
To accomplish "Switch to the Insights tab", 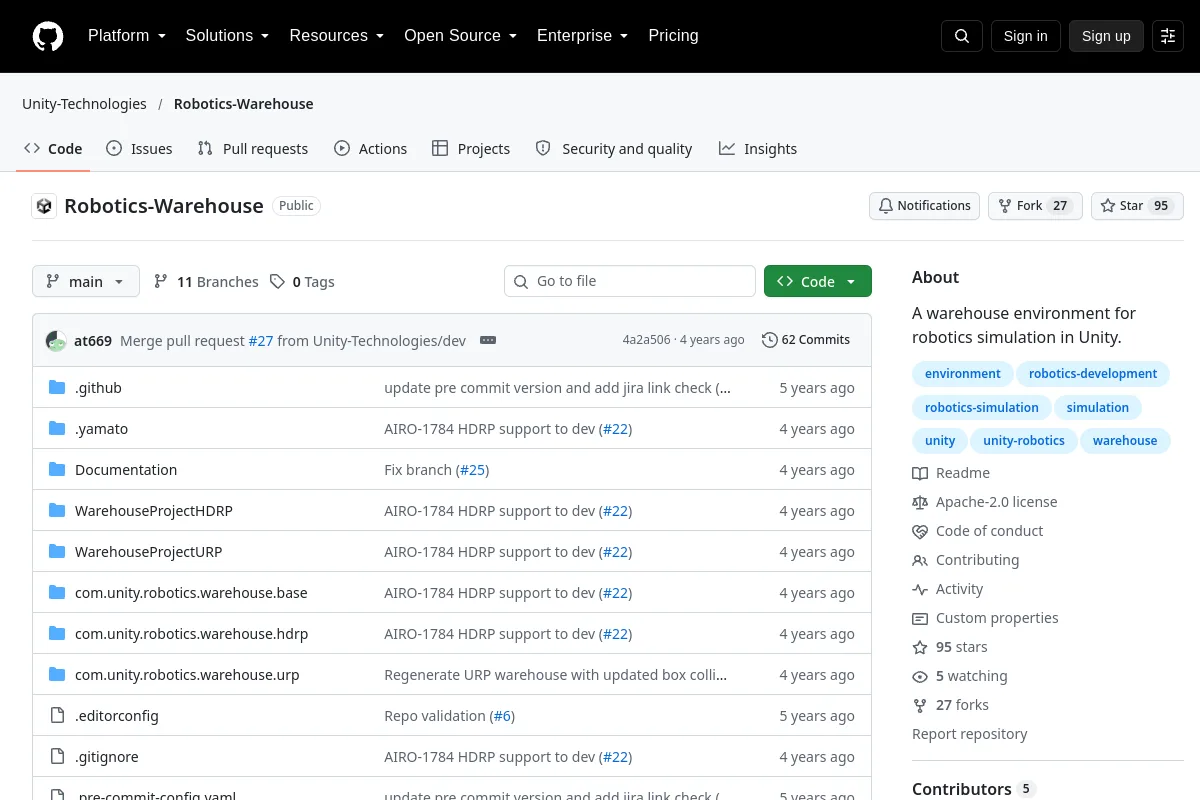I will (x=758, y=149).
